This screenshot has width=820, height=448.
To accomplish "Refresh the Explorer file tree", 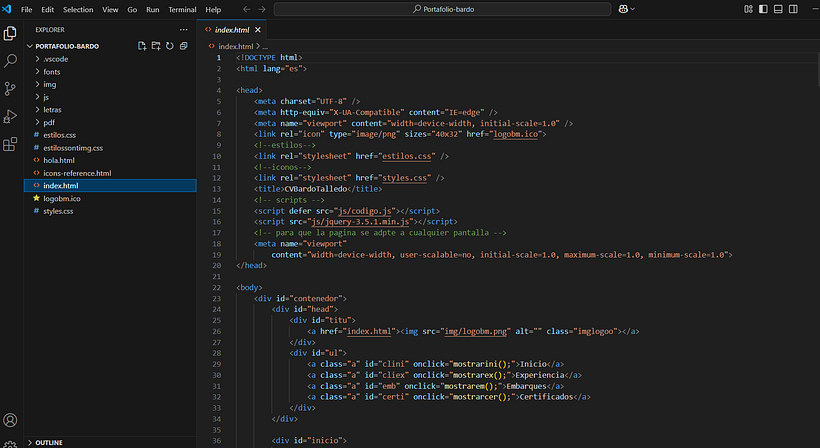I will (169, 46).
